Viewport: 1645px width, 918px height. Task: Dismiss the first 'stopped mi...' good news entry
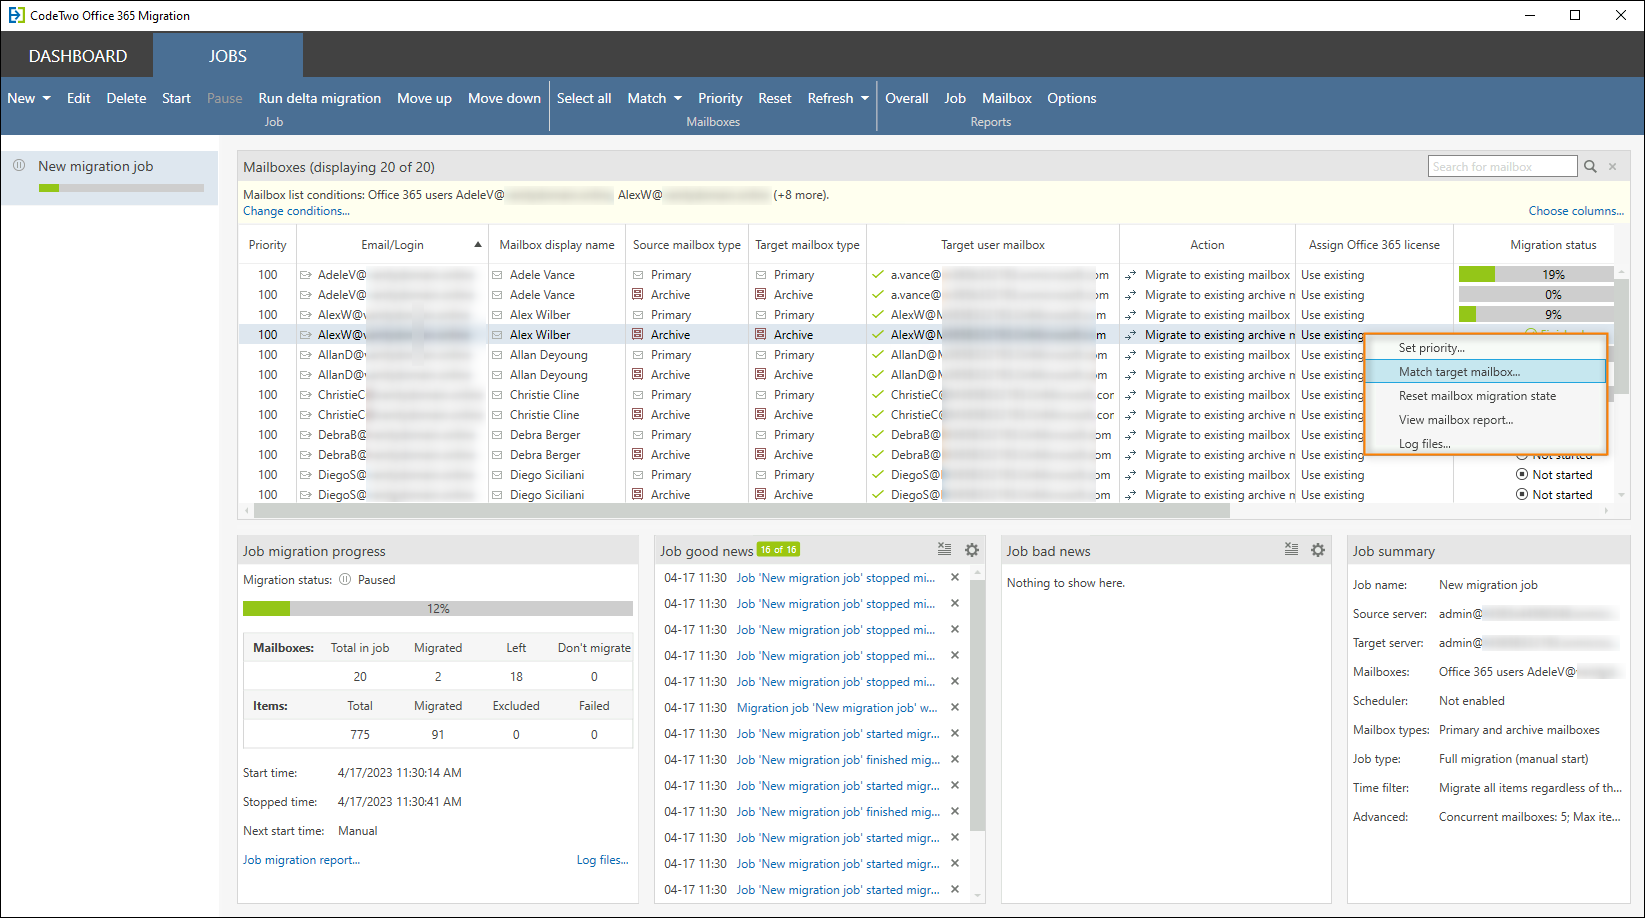tap(955, 577)
